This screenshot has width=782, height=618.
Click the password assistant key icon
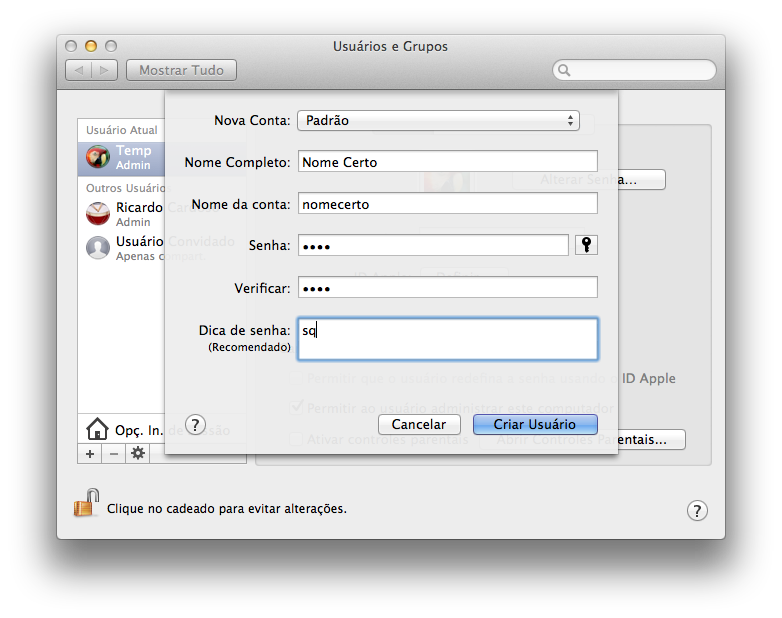coord(587,245)
